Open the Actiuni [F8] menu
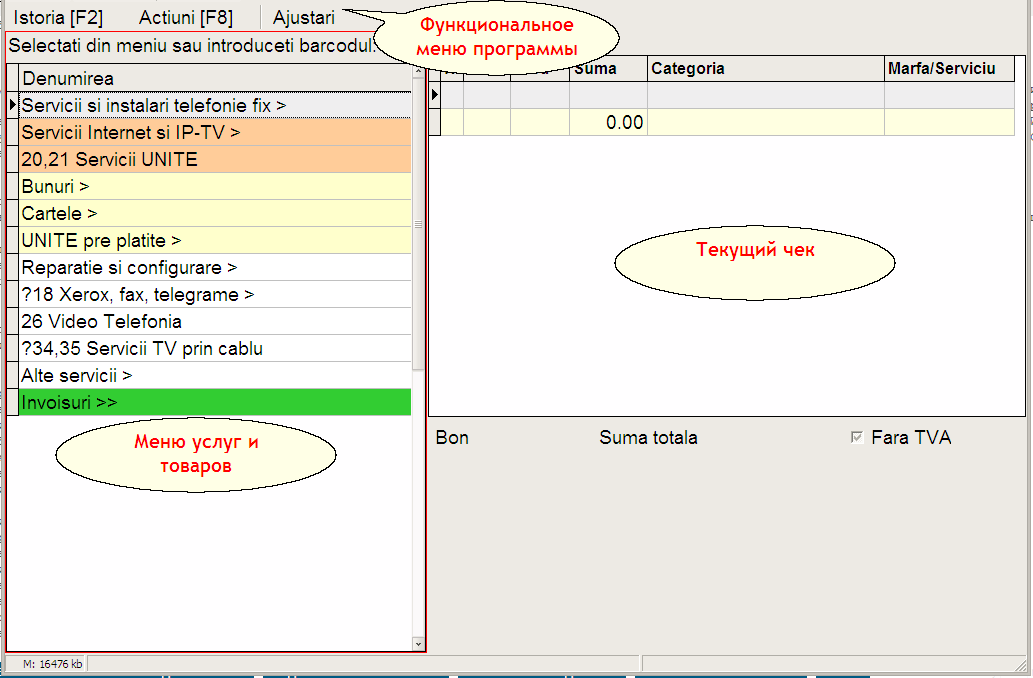Image resolution: width=1033 pixels, height=678 pixels. [x=186, y=17]
